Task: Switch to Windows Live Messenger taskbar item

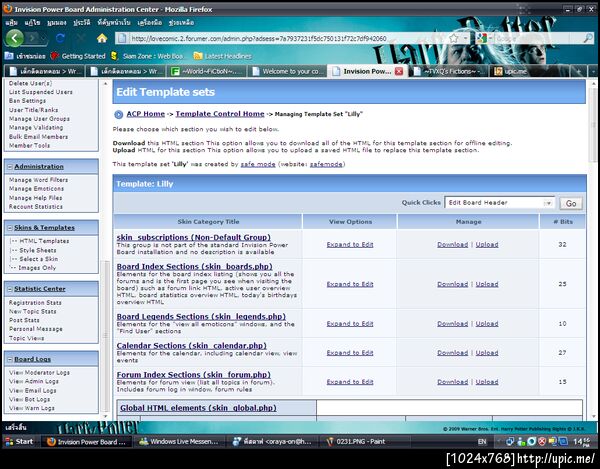Action: 179,441
